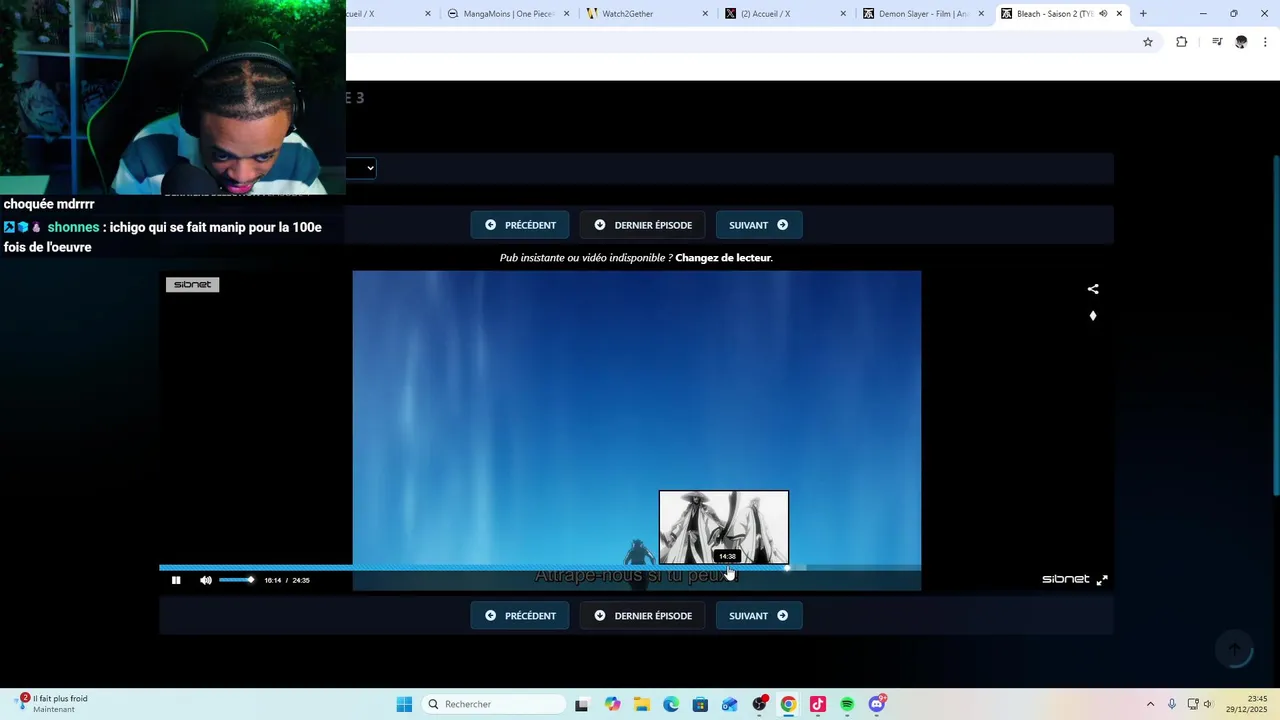Image resolution: width=1280 pixels, height=720 pixels.
Task: Click the 14:38 seek preview thumbnail
Action: point(724,527)
